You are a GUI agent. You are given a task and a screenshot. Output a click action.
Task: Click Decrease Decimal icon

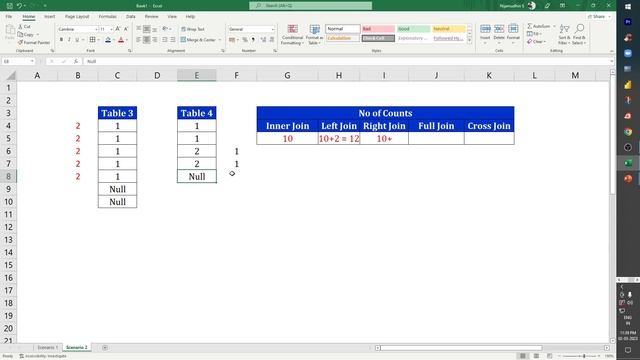[272, 40]
